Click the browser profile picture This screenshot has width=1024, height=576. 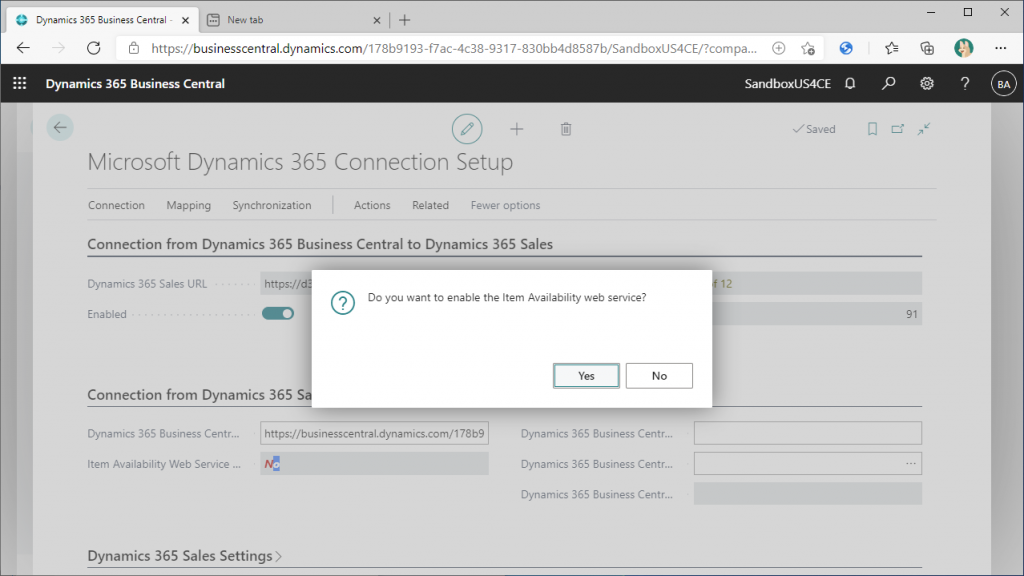963,48
